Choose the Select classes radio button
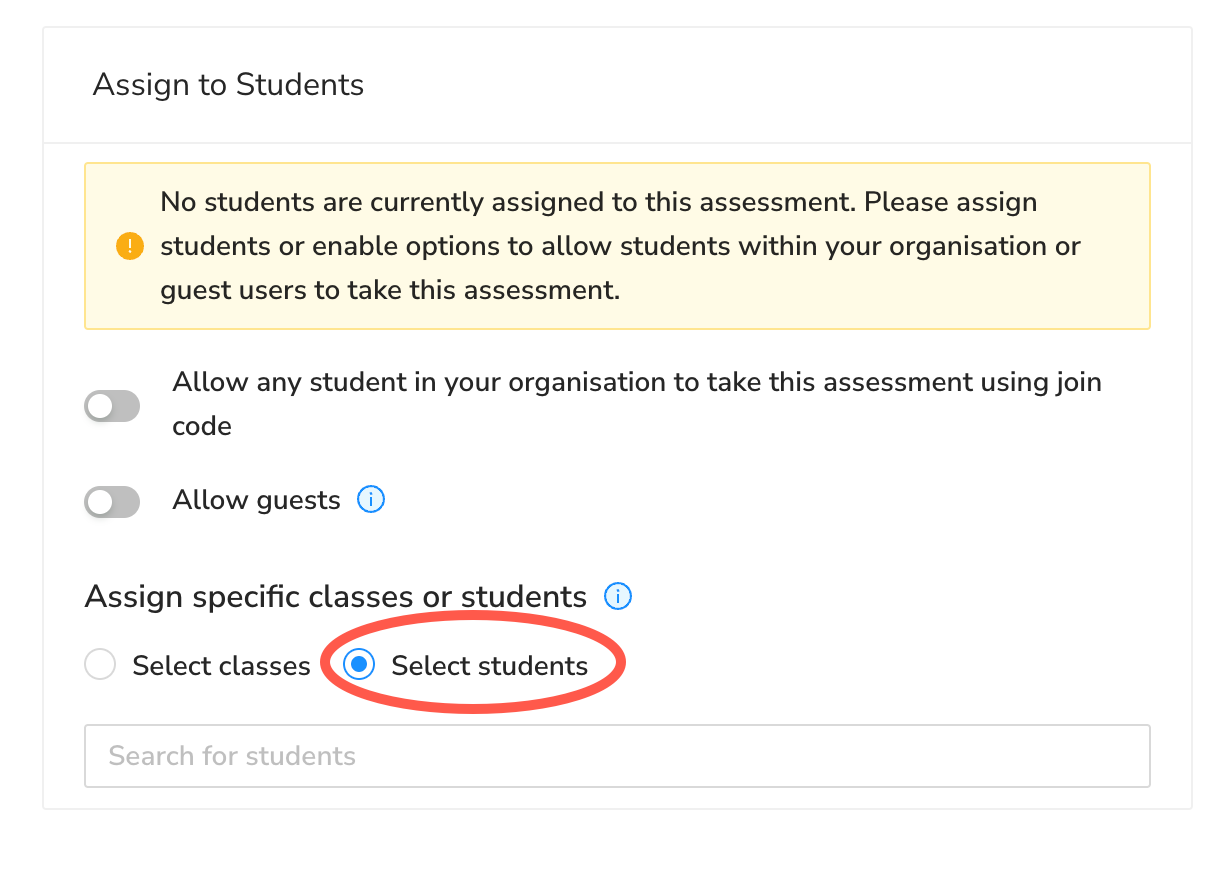The image size is (1228, 888). [x=100, y=665]
